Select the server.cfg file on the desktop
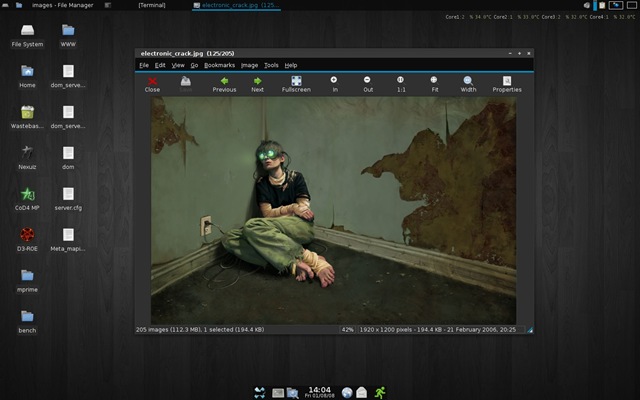Viewport: 640px width, 400px height. tap(68, 199)
